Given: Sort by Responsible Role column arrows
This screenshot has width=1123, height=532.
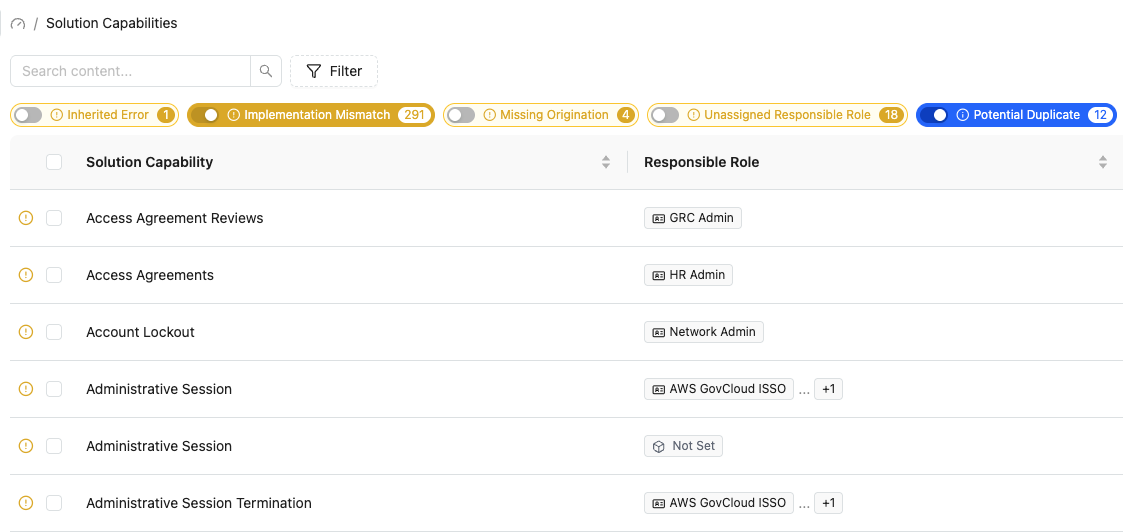Looking at the screenshot, I should 1103,162.
